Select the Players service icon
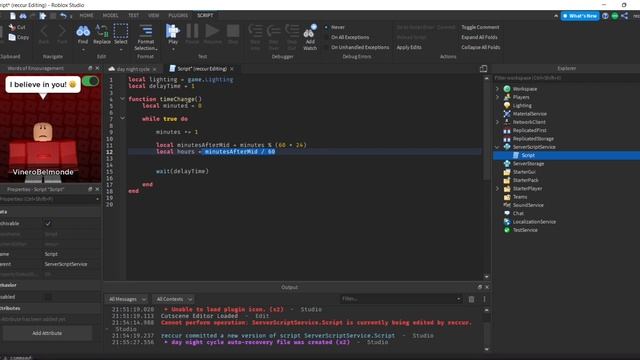 (507, 97)
